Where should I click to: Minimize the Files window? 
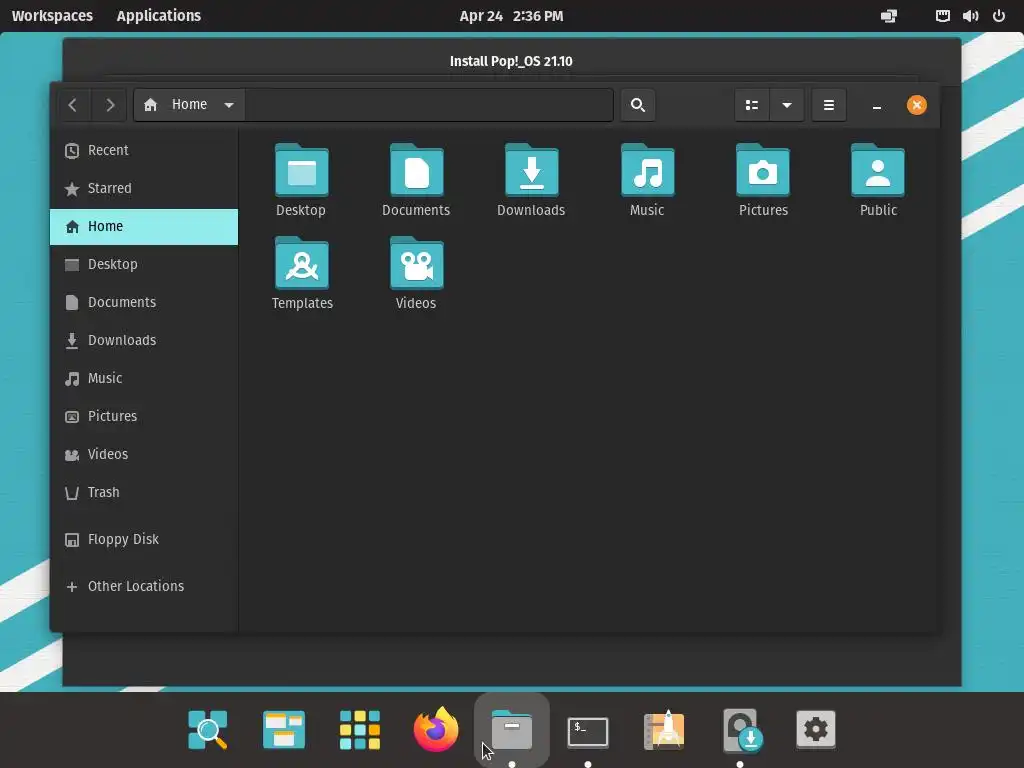pyautogui.click(x=877, y=106)
